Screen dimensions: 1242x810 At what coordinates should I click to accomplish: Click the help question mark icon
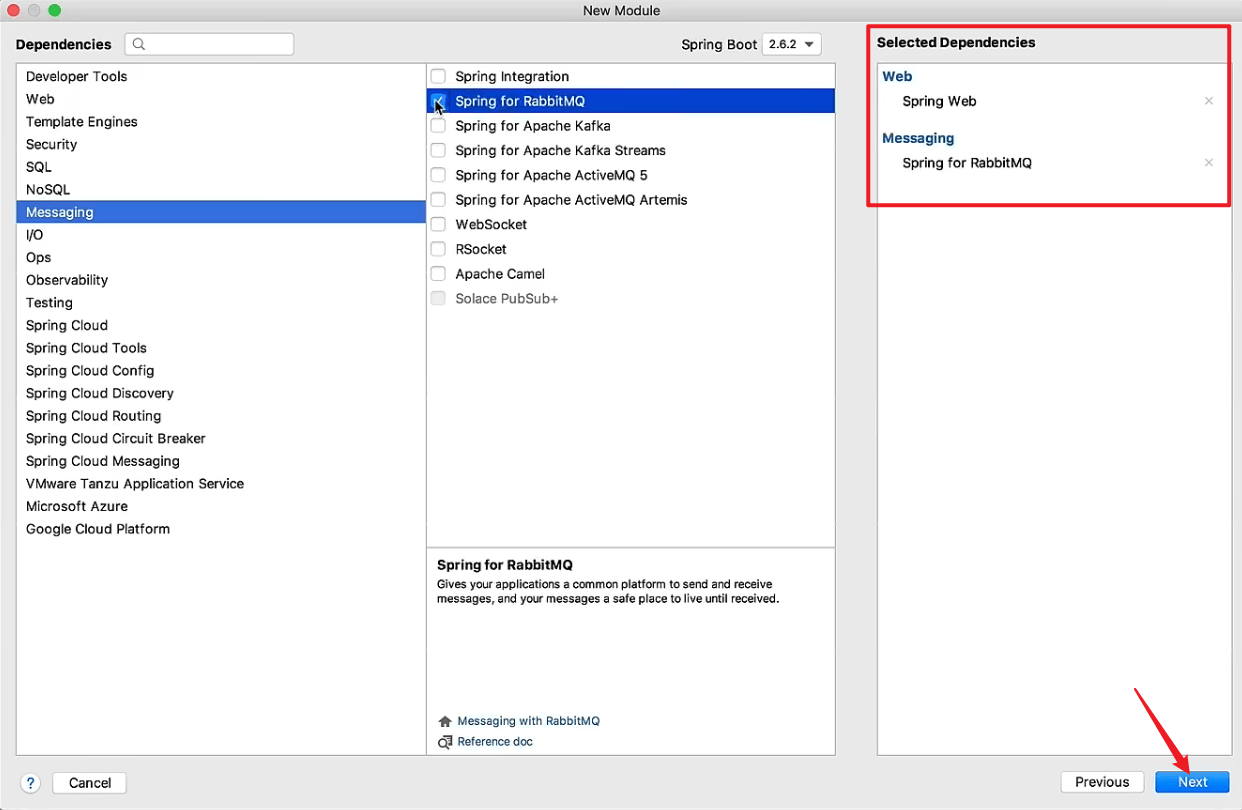[30, 783]
